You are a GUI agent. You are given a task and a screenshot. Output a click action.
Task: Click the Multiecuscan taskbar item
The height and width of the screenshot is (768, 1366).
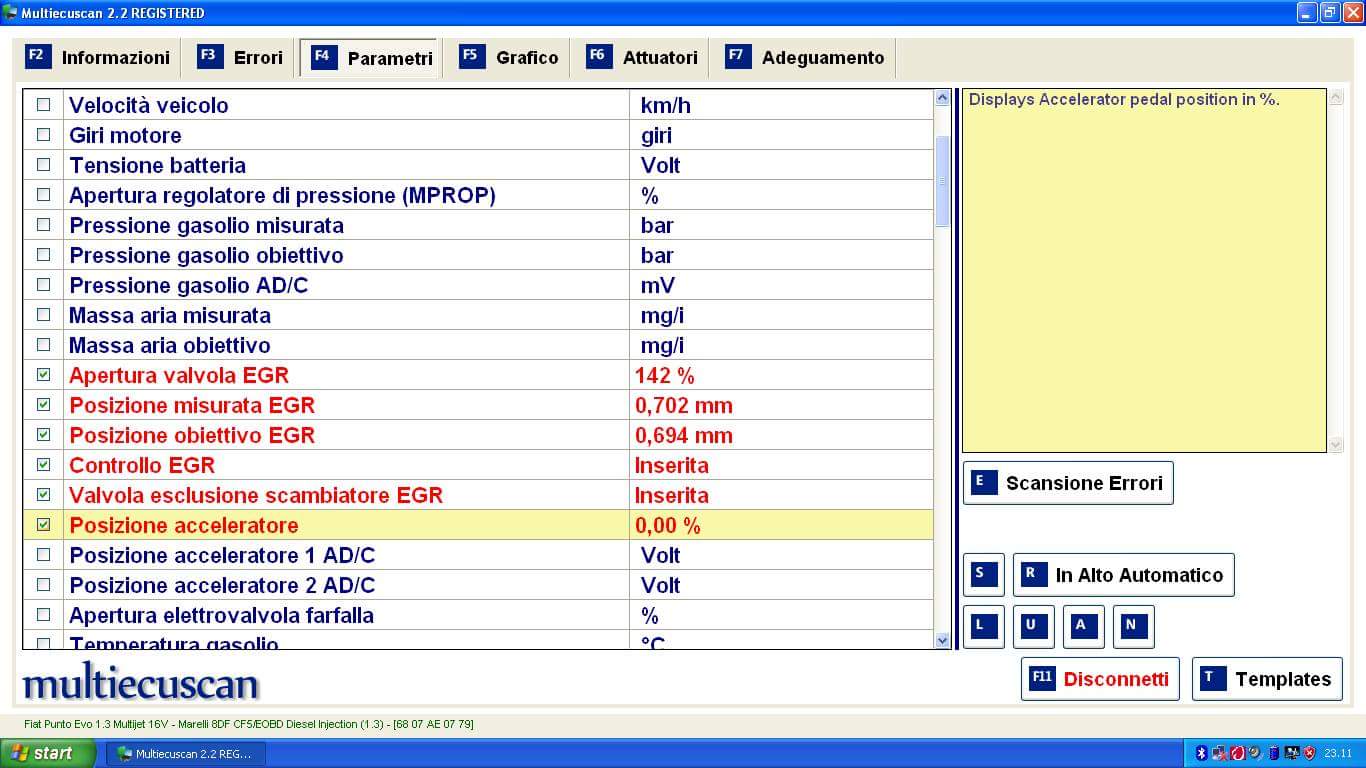(x=186, y=753)
